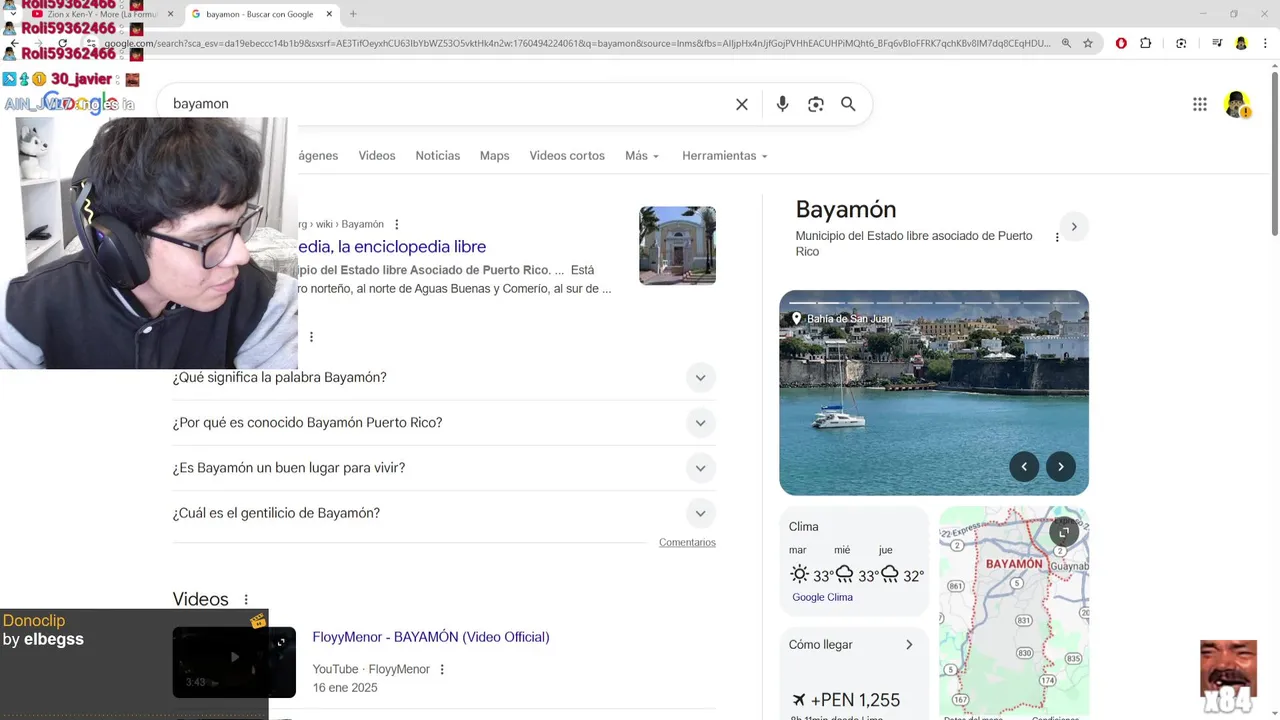
Task: Click the arrow button beside Bayamón title
Action: click(x=1074, y=227)
